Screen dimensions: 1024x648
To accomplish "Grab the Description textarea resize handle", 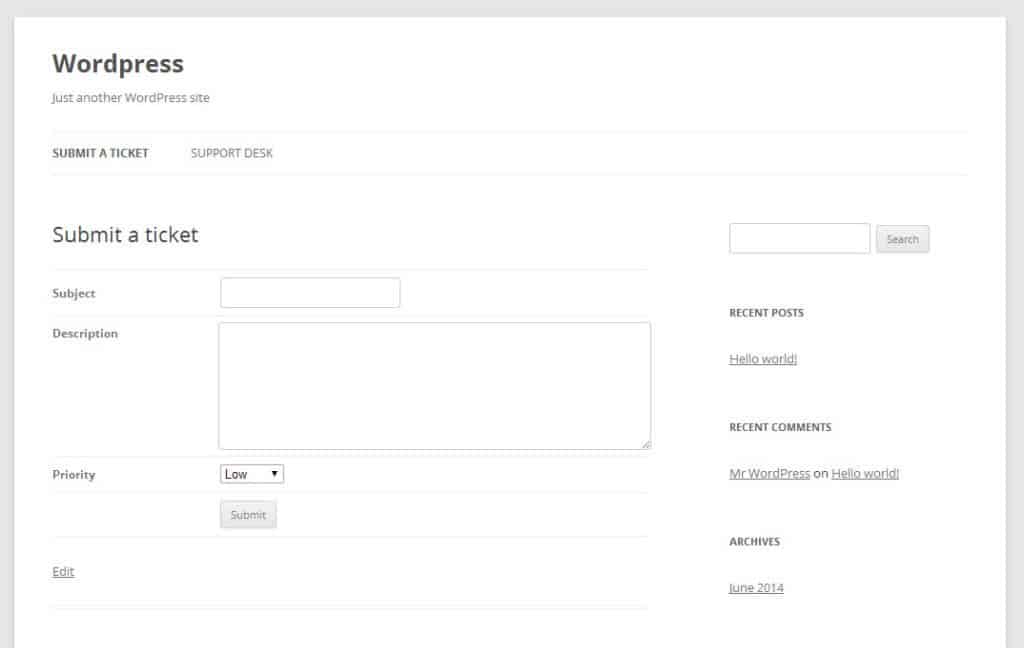I will [645, 444].
